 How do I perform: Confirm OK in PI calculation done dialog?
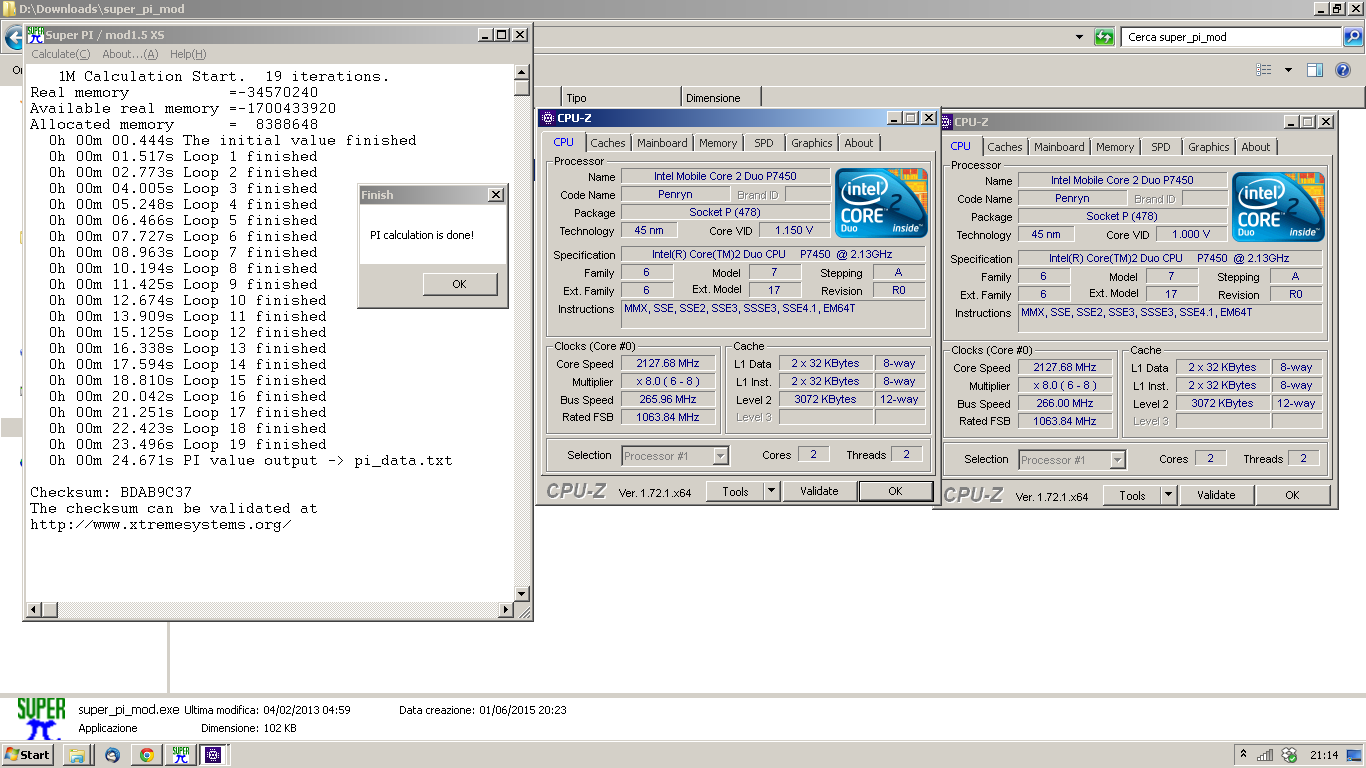pos(459,284)
